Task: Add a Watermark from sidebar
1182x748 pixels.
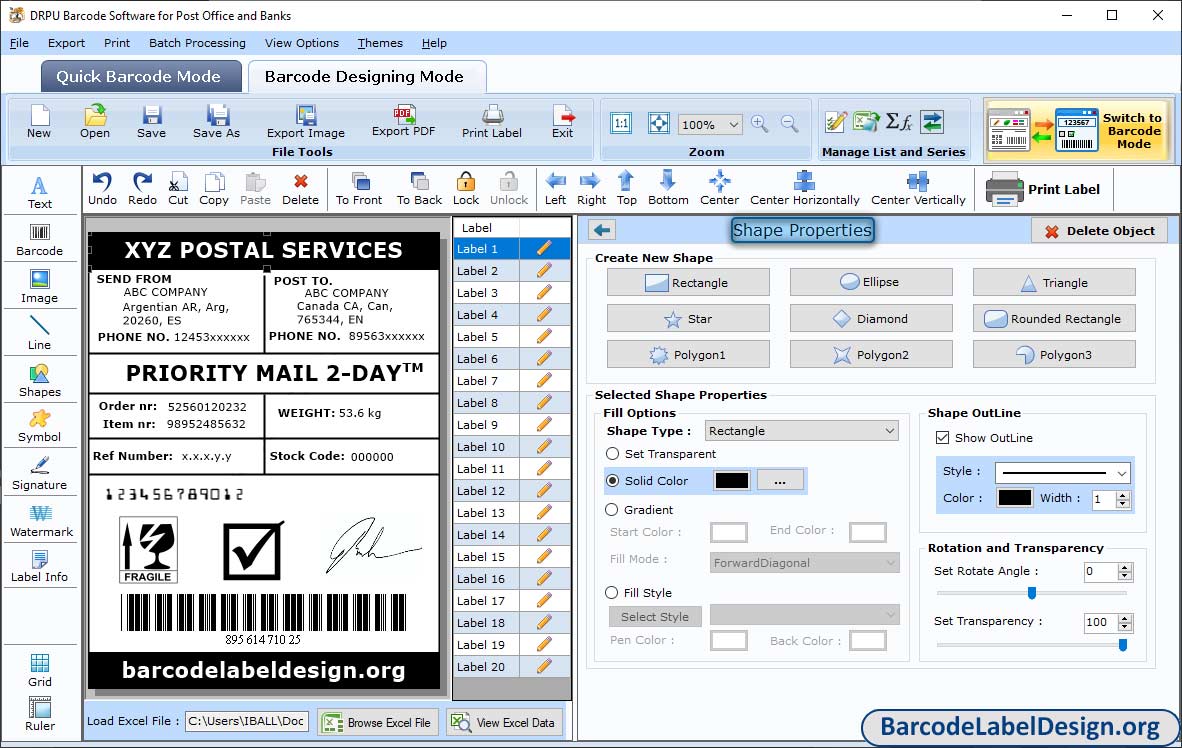Action: (x=41, y=521)
